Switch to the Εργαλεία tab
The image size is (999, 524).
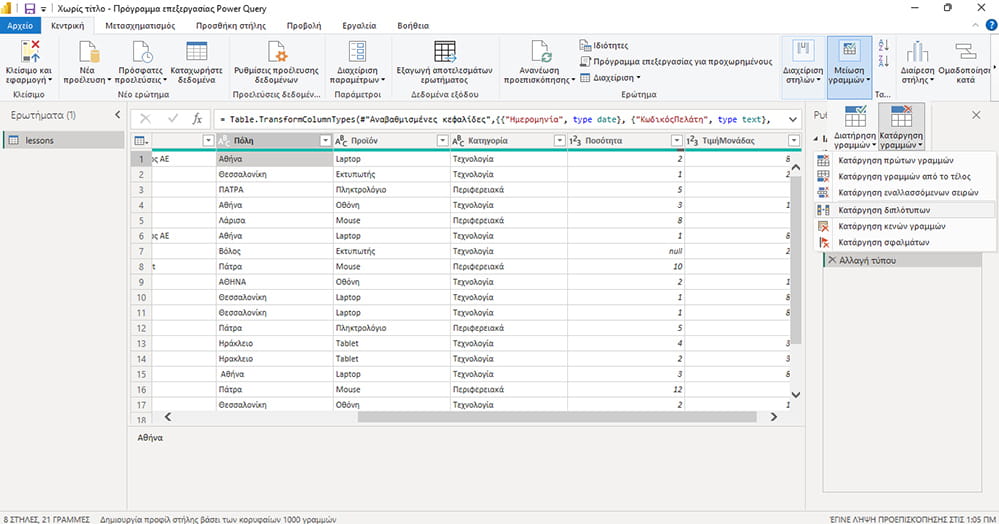359,25
